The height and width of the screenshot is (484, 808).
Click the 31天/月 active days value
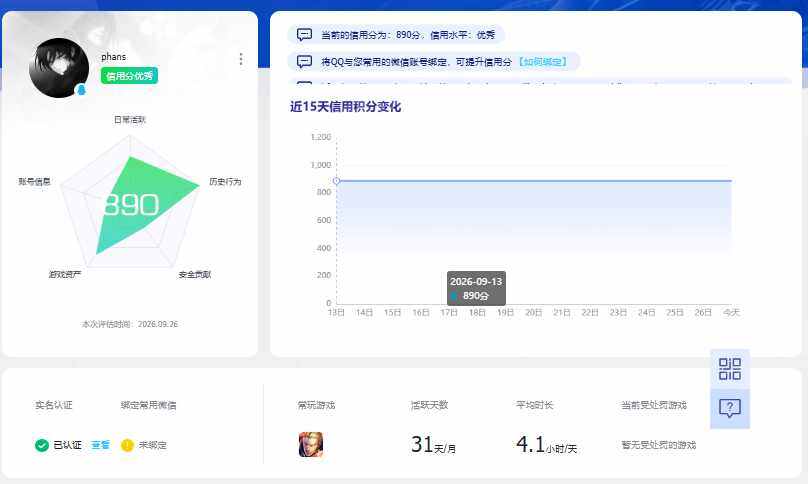pyautogui.click(x=433, y=444)
